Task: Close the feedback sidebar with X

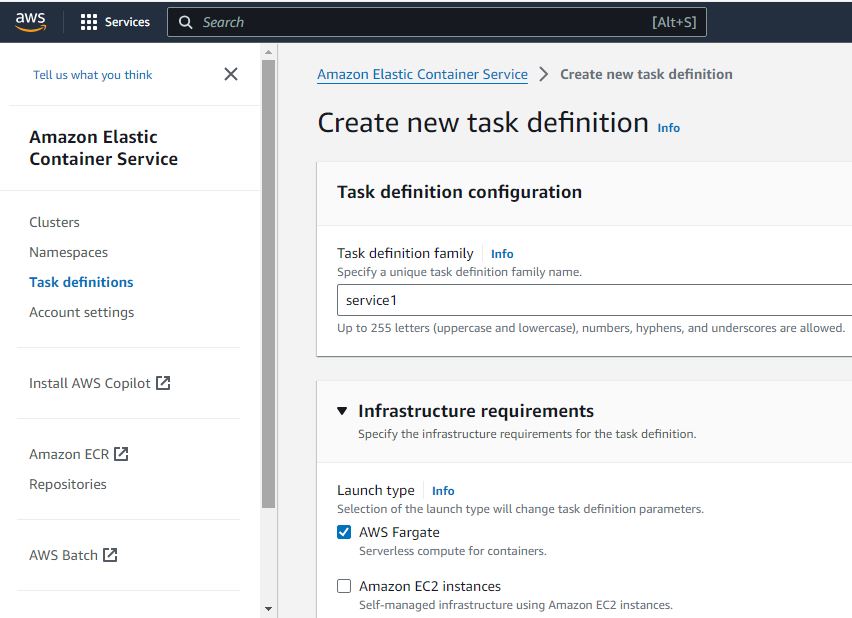Action: point(231,74)
